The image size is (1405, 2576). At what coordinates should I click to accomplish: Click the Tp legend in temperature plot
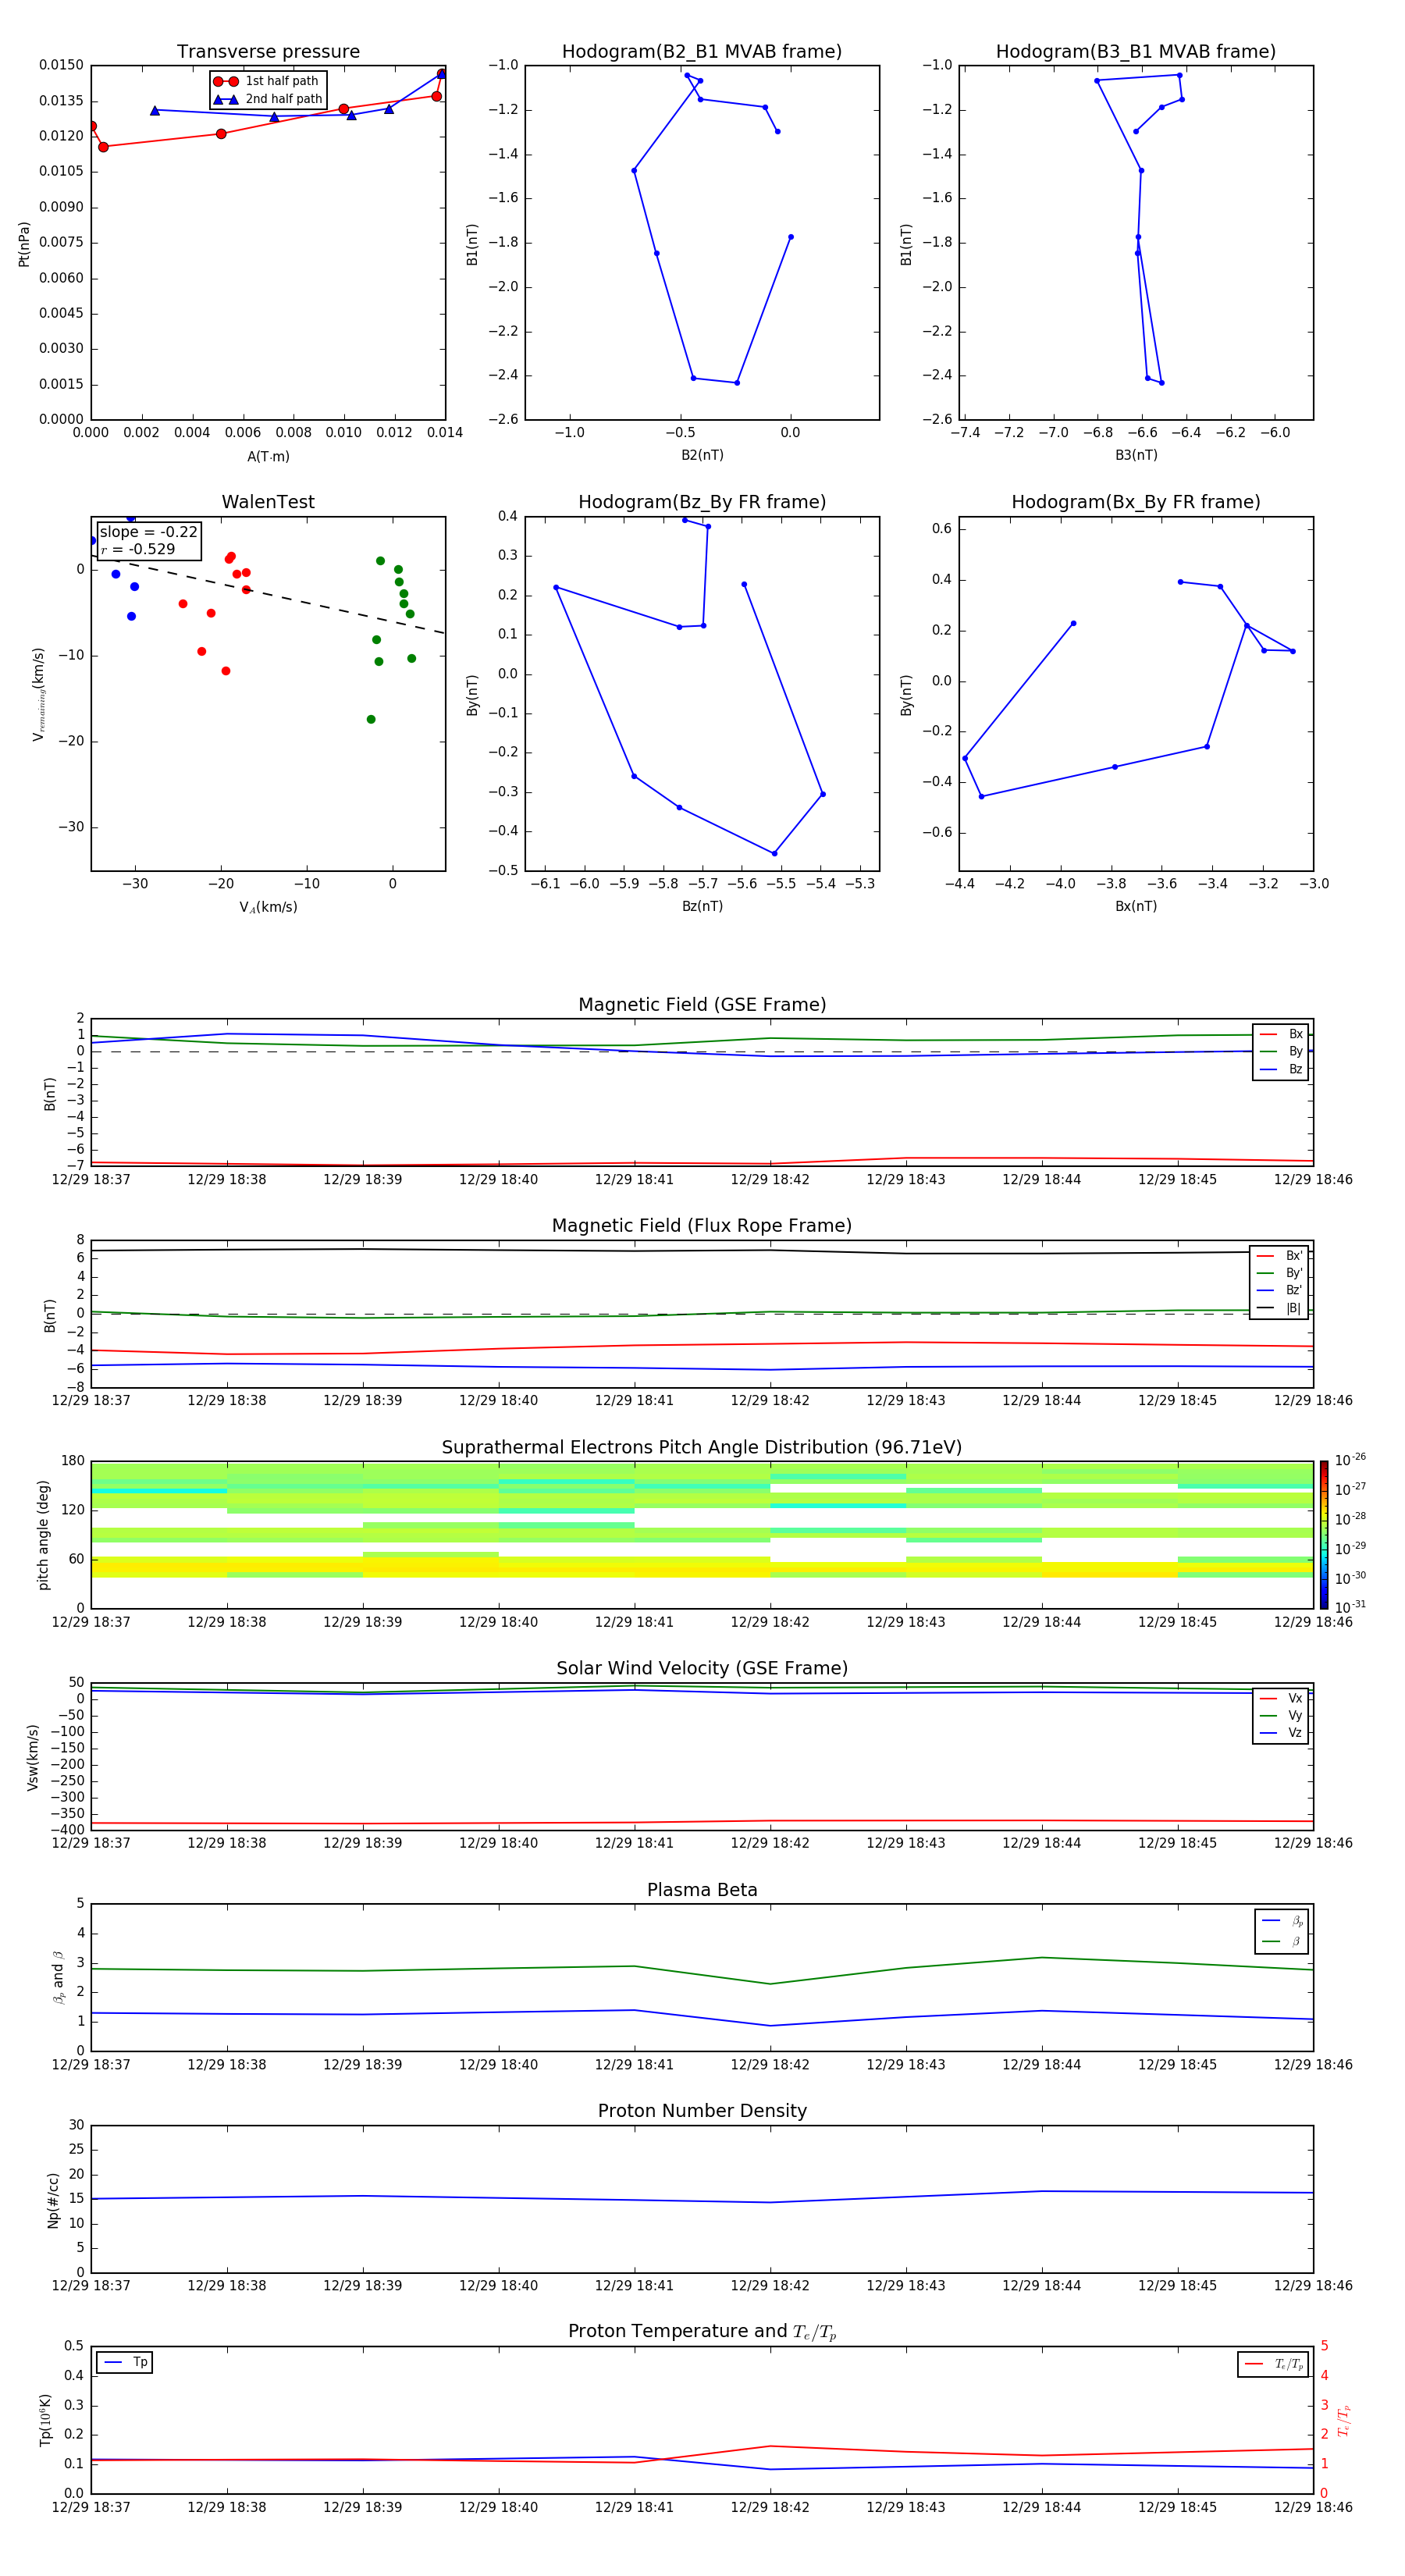pos(125,2362)
